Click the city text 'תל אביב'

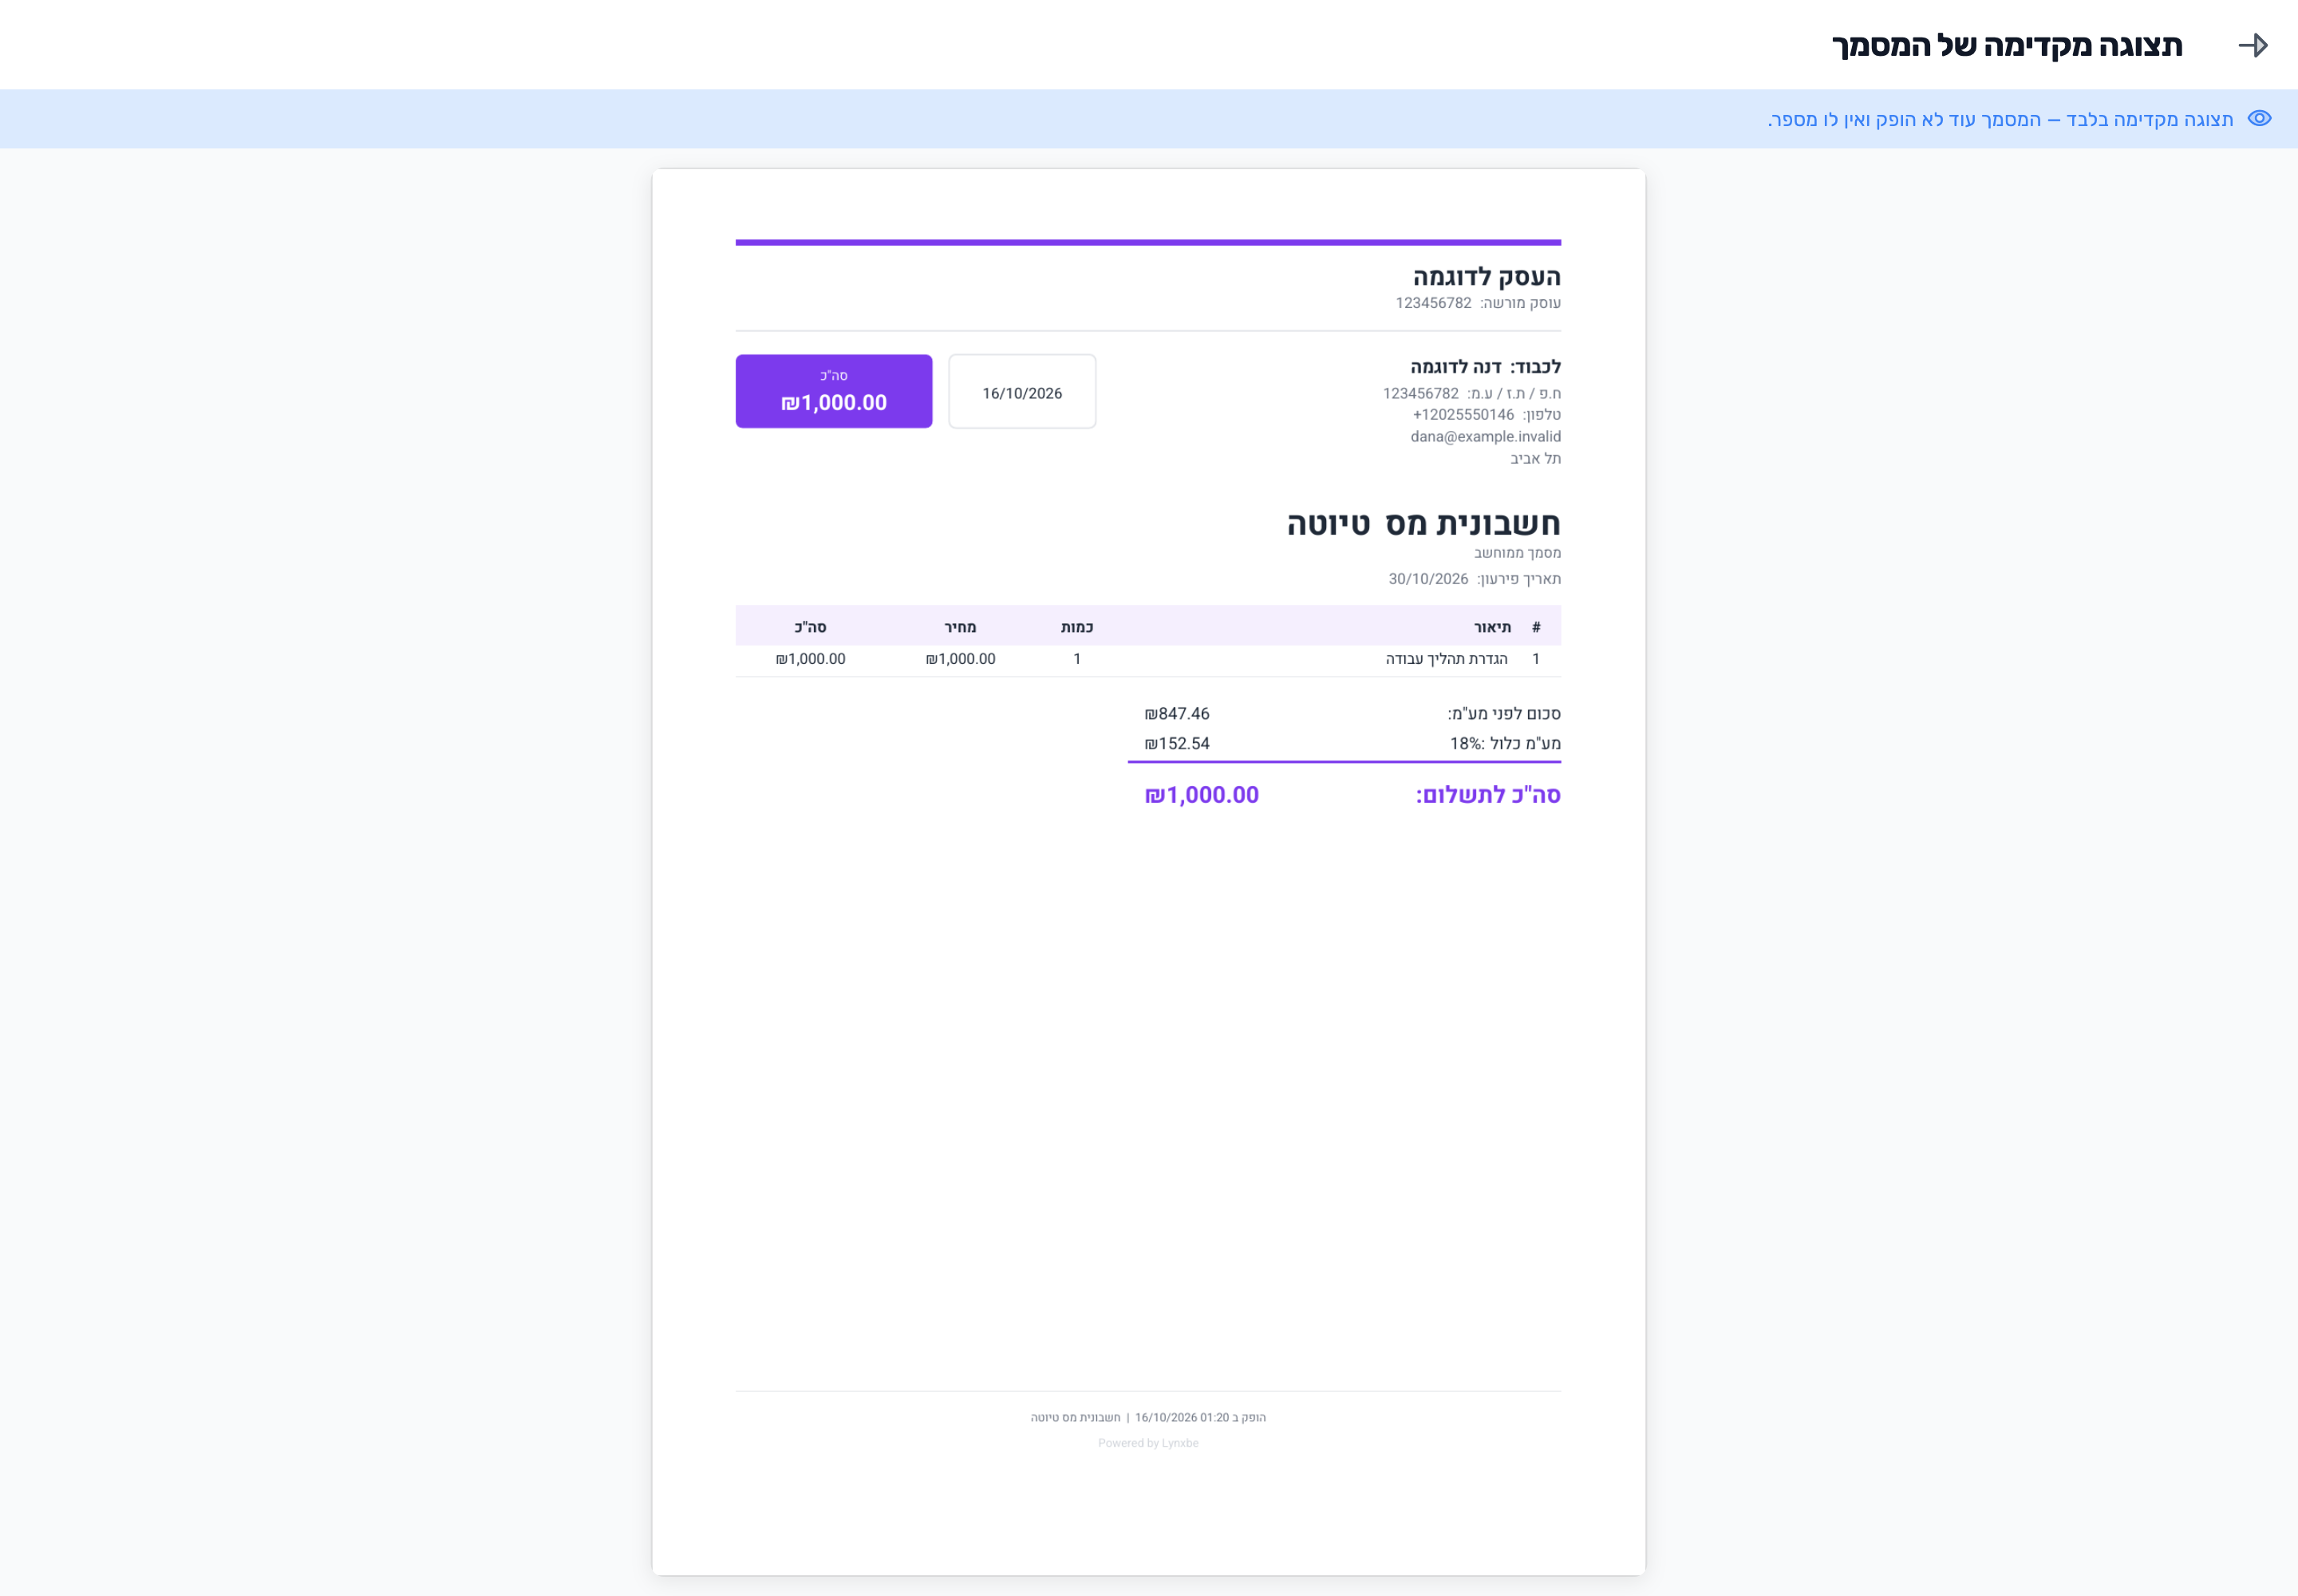point(1535,458)
